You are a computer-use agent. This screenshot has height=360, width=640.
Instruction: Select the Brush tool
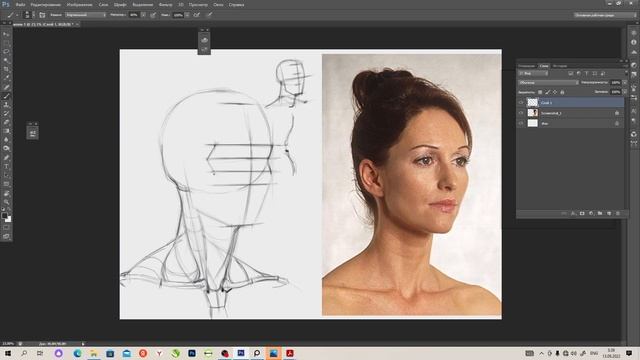pyautogui.click(x=6, y=96)
